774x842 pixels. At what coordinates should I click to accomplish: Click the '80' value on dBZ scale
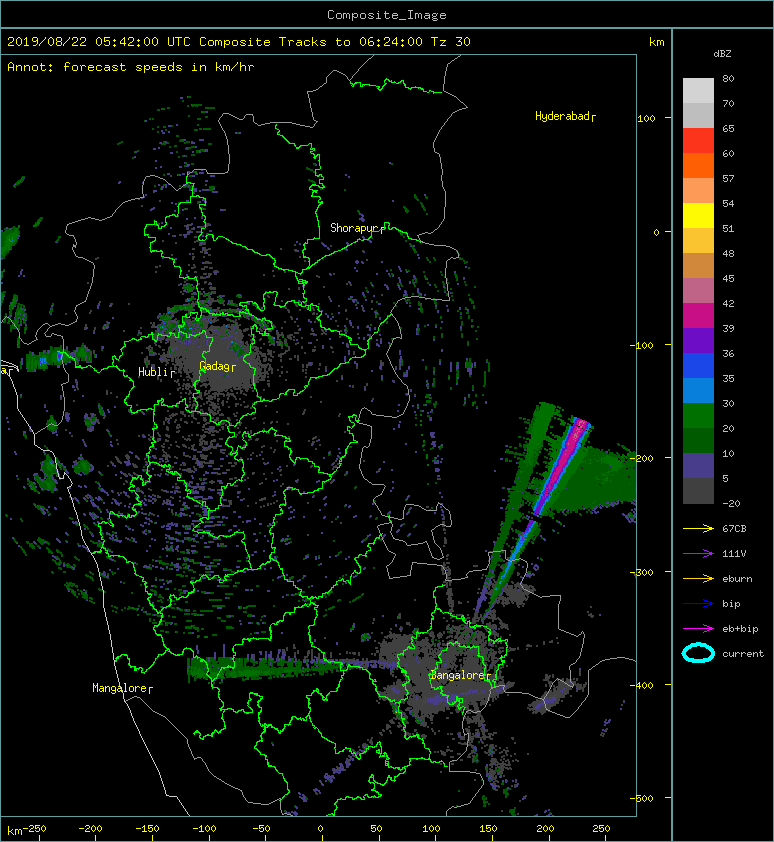[728, 78]
